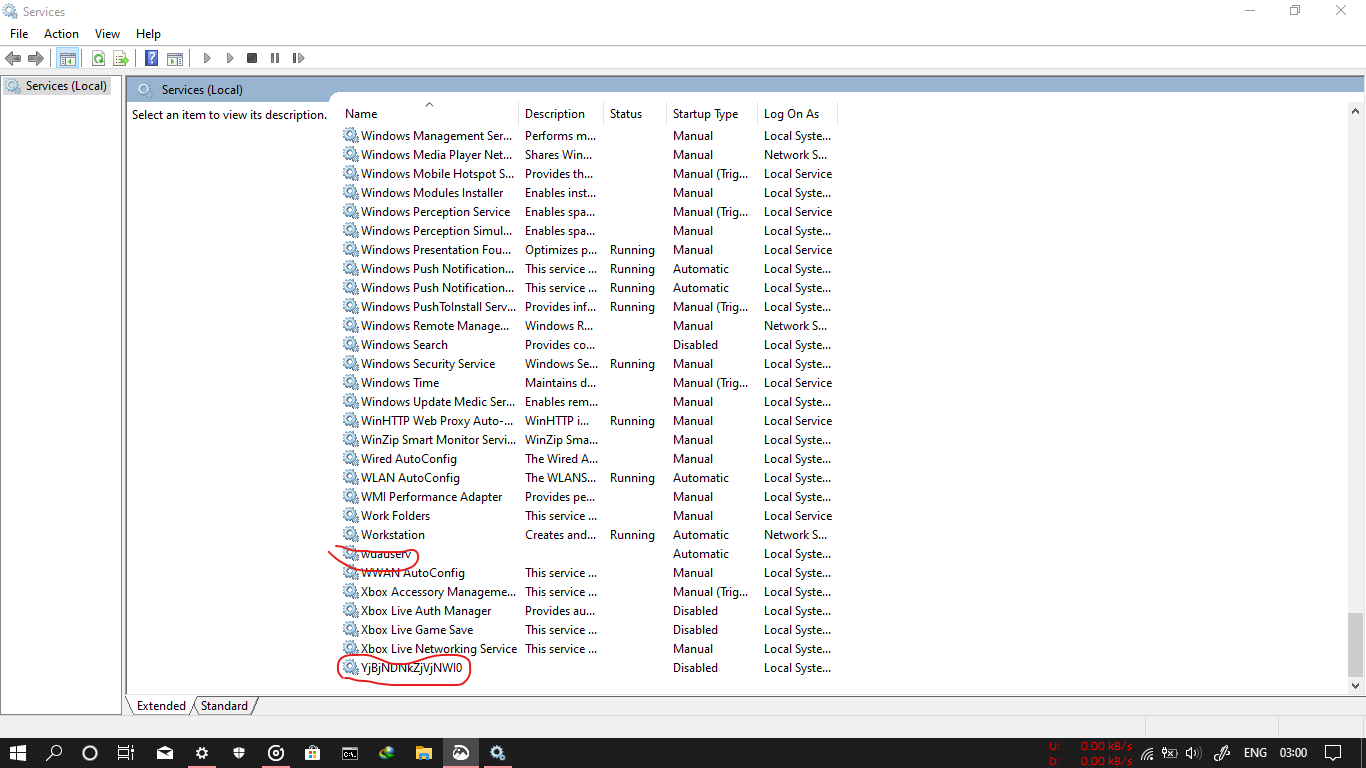Sort by the Description column header
The width and height of the screenshot is (1366, 768).
point(561,114)
